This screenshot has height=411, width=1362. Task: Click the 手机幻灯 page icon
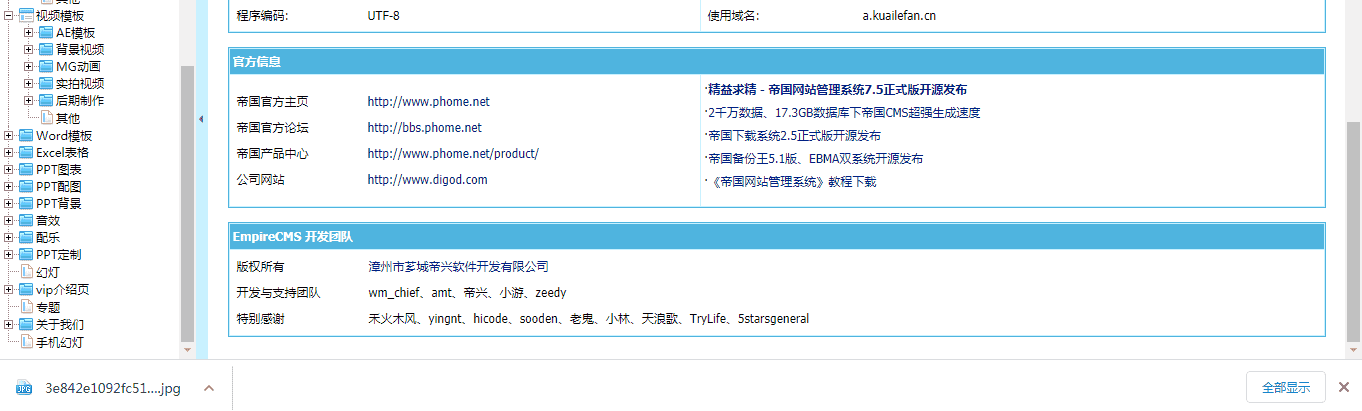pyautogui.click(x=27, y=342)
